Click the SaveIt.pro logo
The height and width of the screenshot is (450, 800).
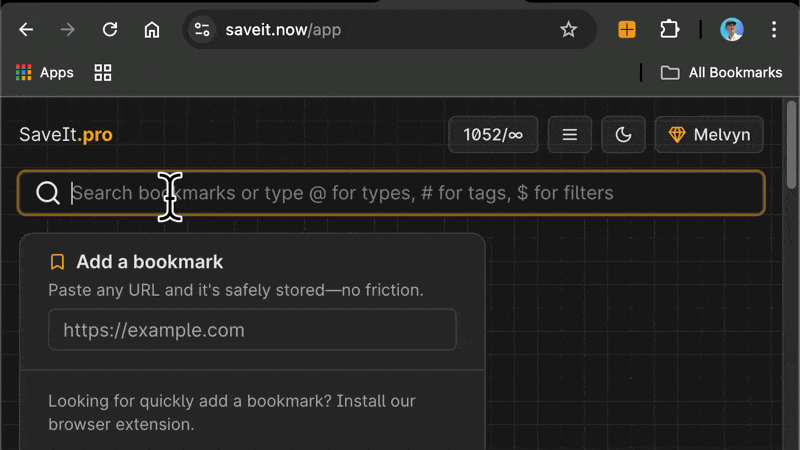(66, 135)
